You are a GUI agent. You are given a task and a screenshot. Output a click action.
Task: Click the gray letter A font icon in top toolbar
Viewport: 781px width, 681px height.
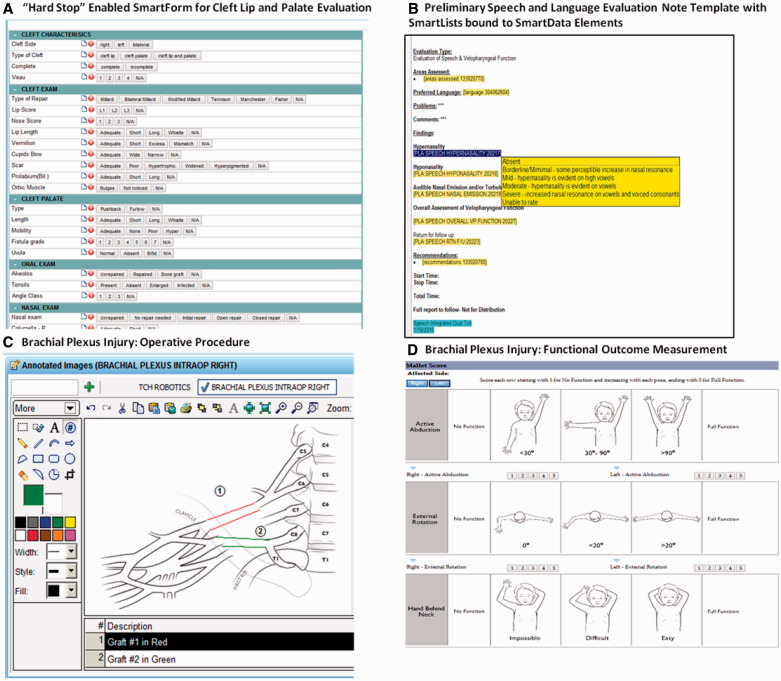(233, 409)
